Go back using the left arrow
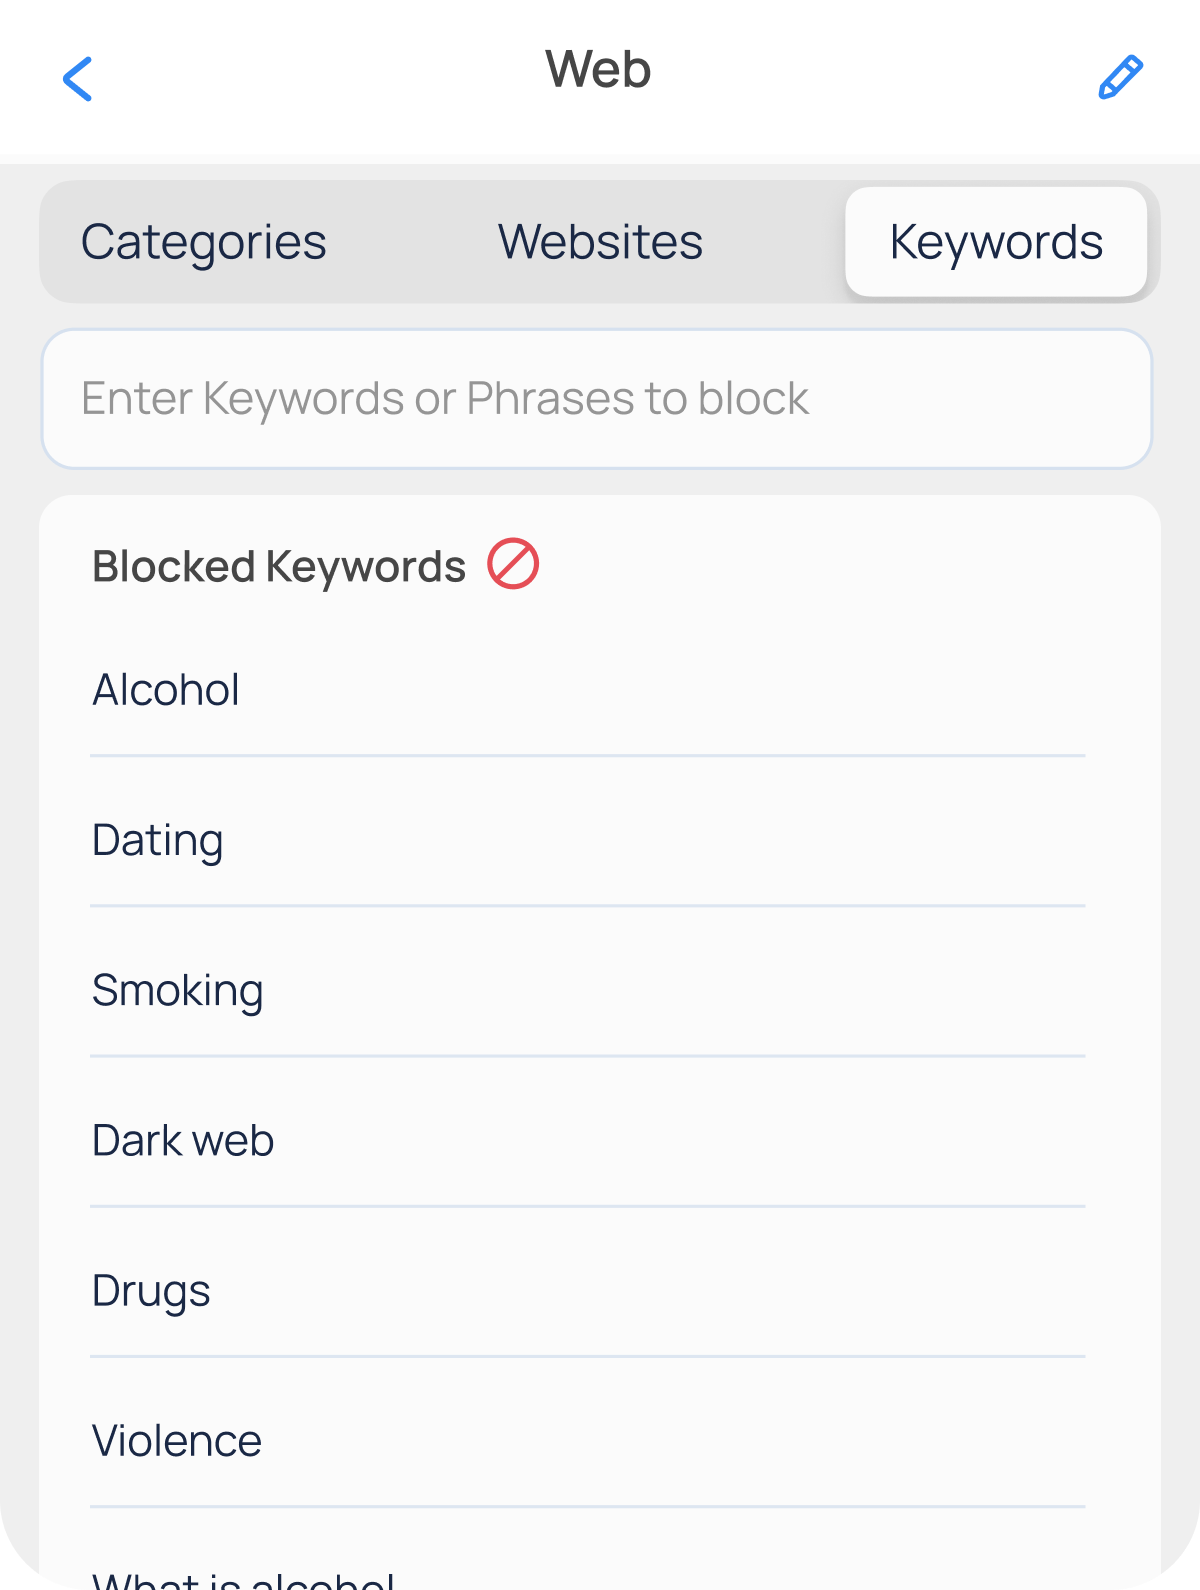Screen dimensions: 1200x1590 [x=77, y=79]
